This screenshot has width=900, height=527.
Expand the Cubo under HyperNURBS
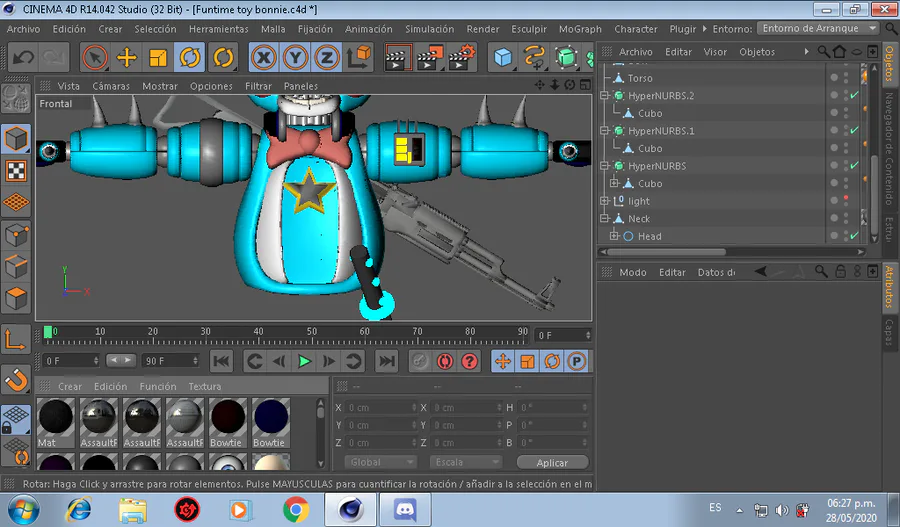pyautogui.click(x=614, y=183)
